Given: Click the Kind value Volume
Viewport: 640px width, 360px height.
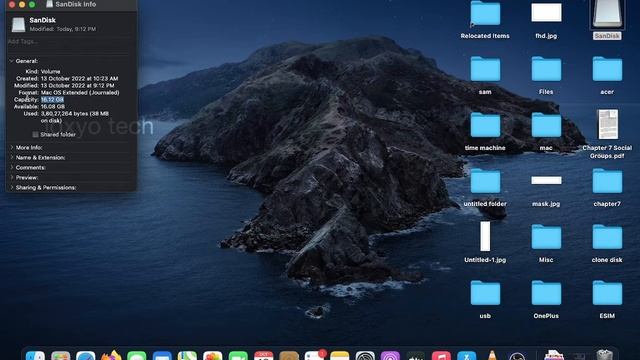Looking at the screenshot, I should click(x=51, y=71).
